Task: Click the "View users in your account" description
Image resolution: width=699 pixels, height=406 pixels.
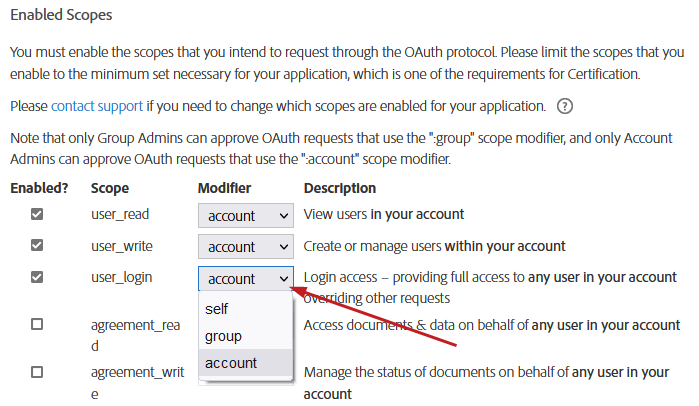Action: pyautogui.click(x=384, y=215)
